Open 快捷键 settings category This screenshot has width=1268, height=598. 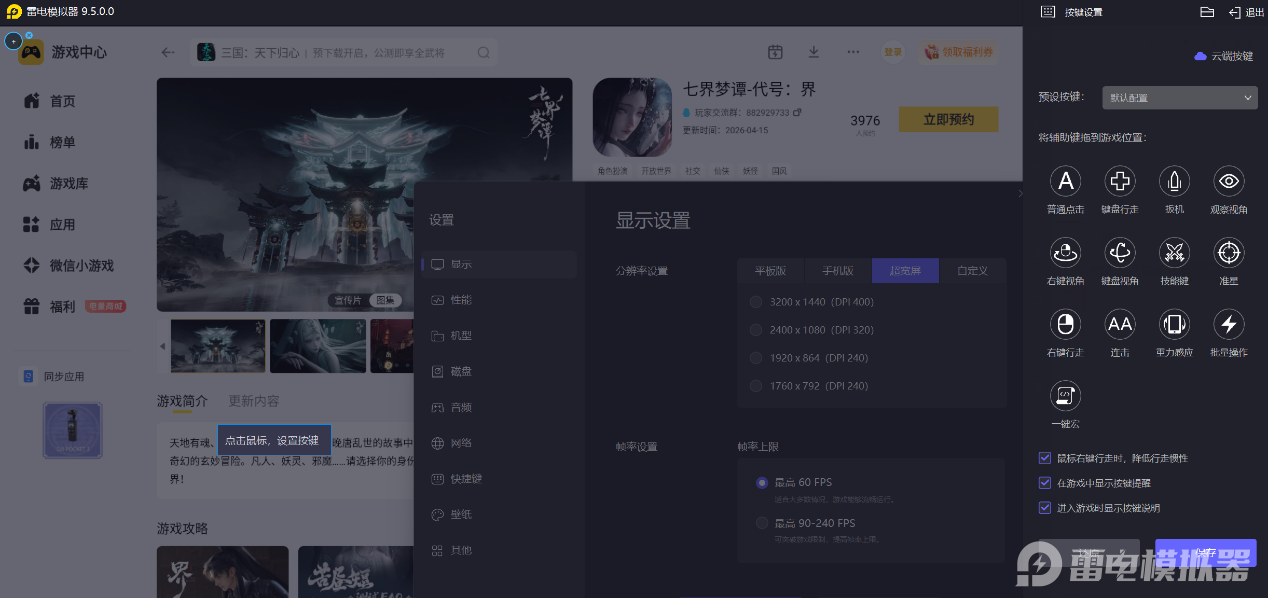[x=499, y=479]
